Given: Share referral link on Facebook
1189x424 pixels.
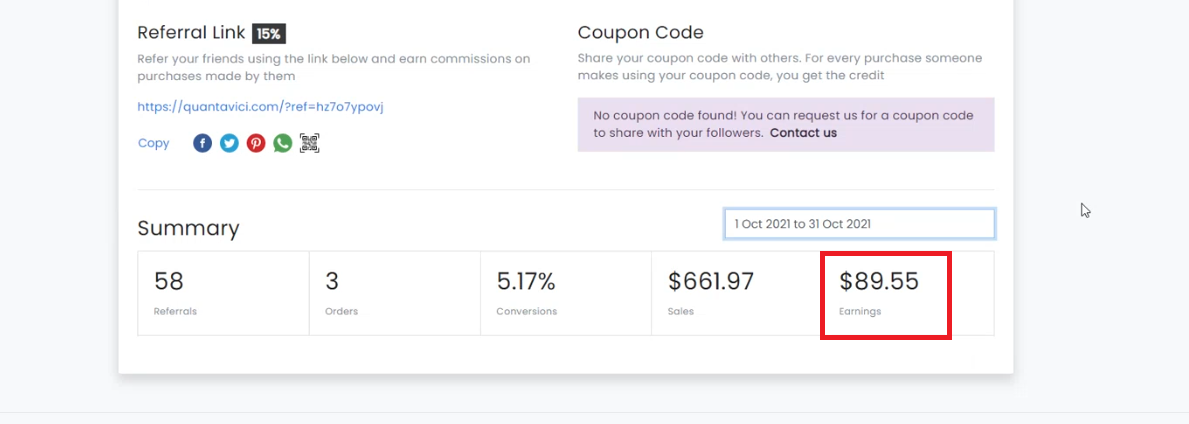Looking at the screenshot, I should coord(202,143).
